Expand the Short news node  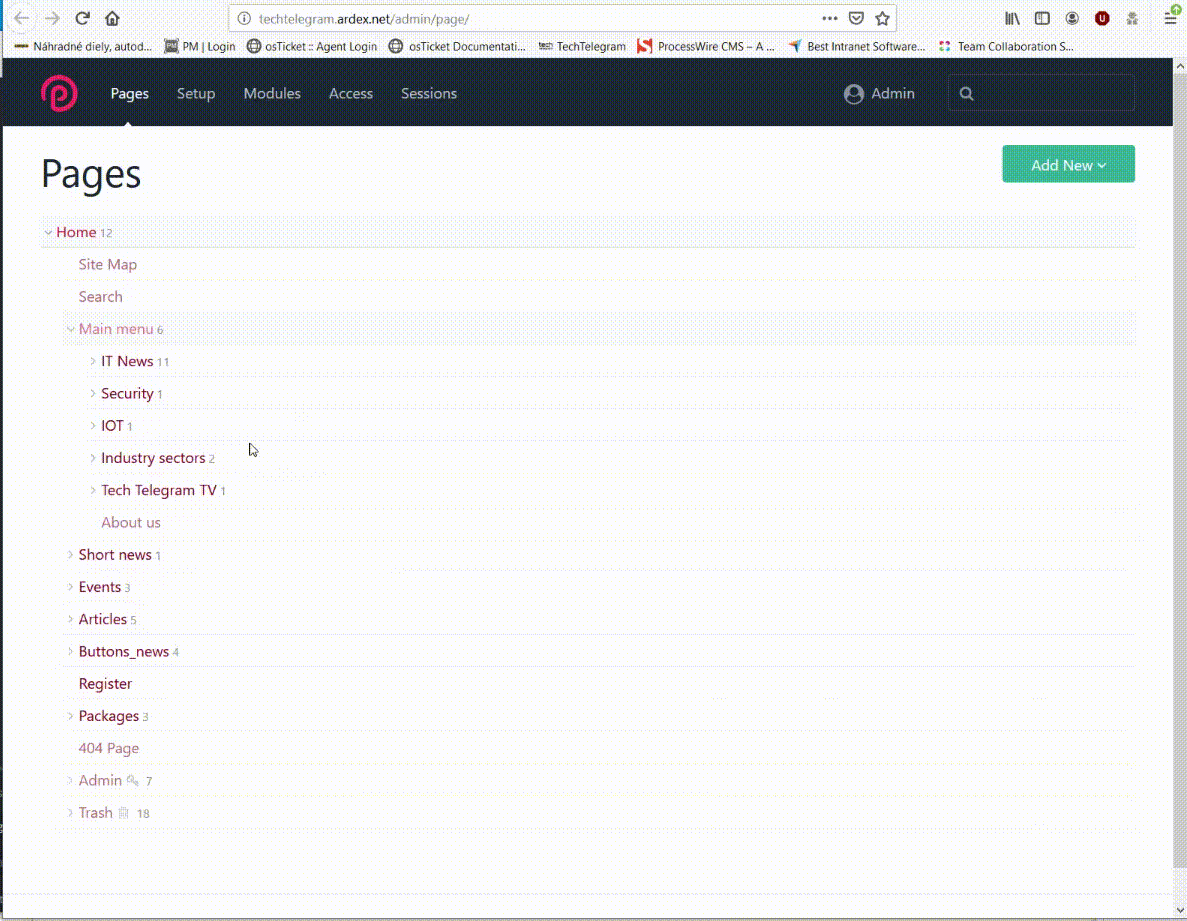[70, 555]
